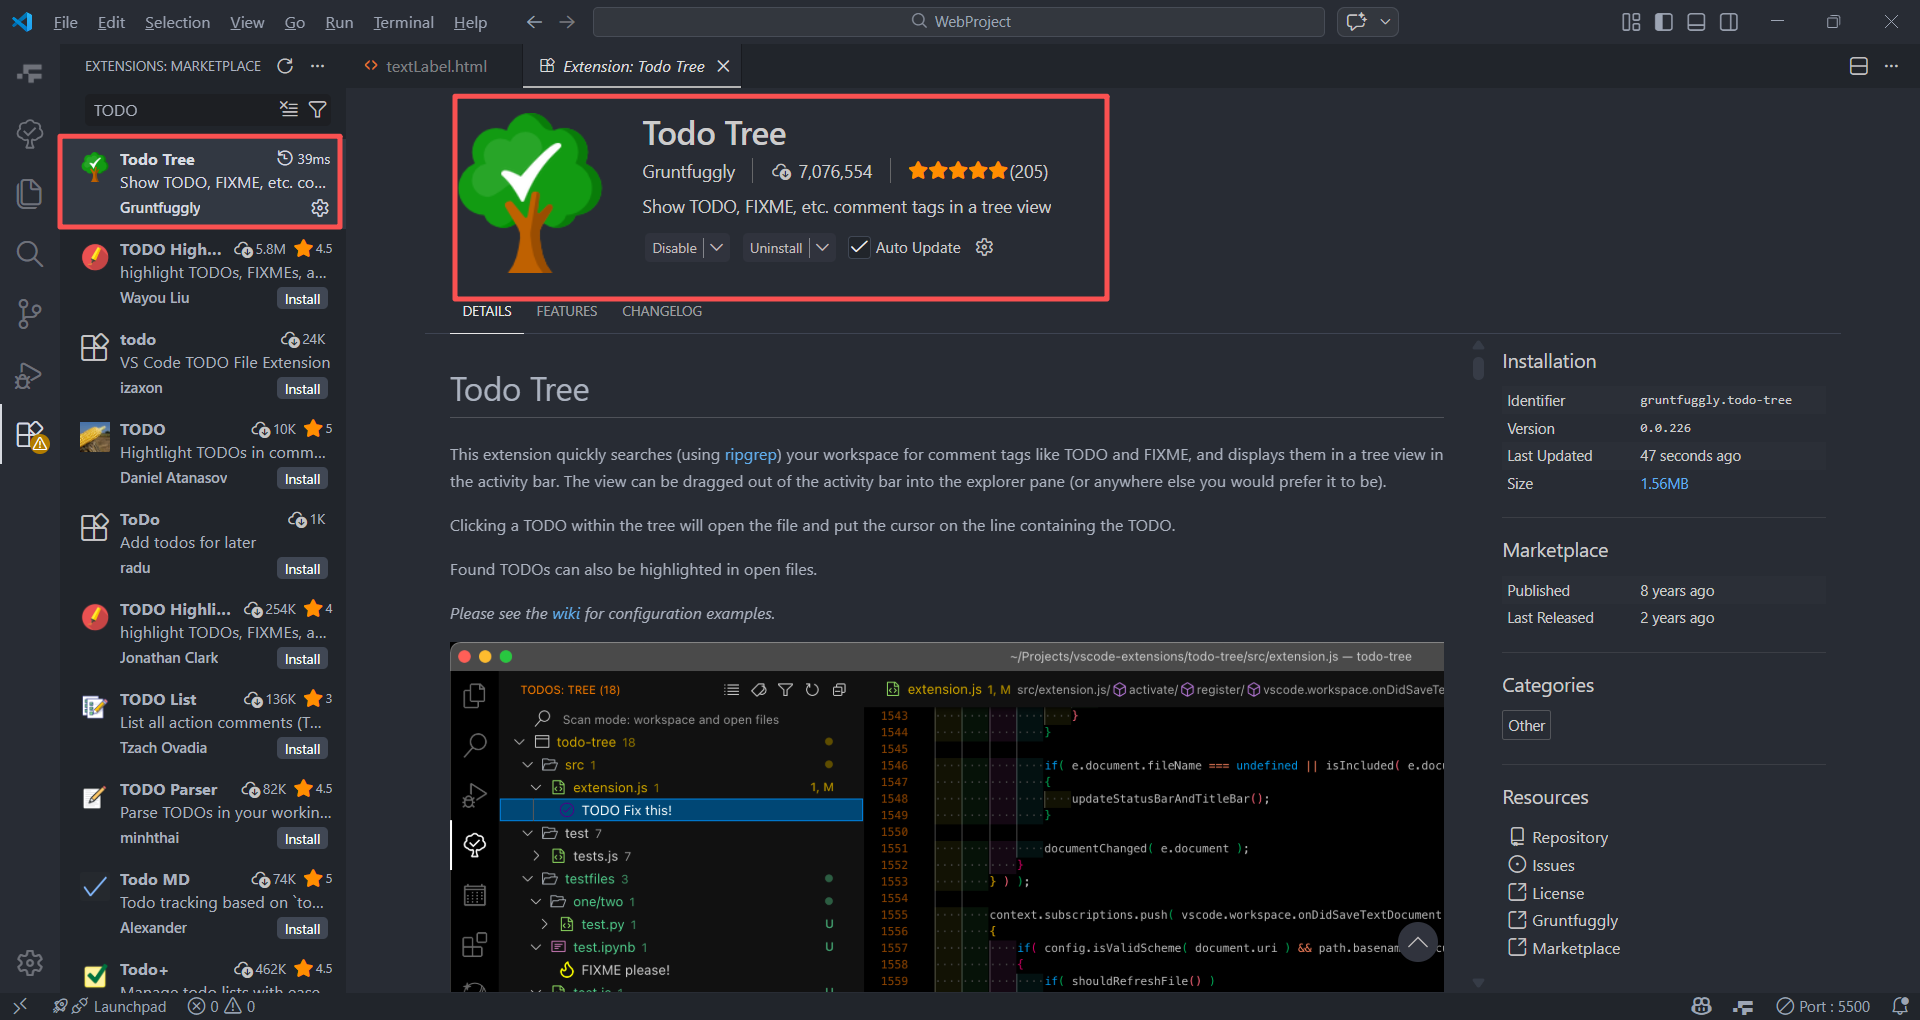Image resolution: width=1920 pixels, height=1020 pixels.
Task: Open notifications bell in status bar
Action: coord(1900,1006)
